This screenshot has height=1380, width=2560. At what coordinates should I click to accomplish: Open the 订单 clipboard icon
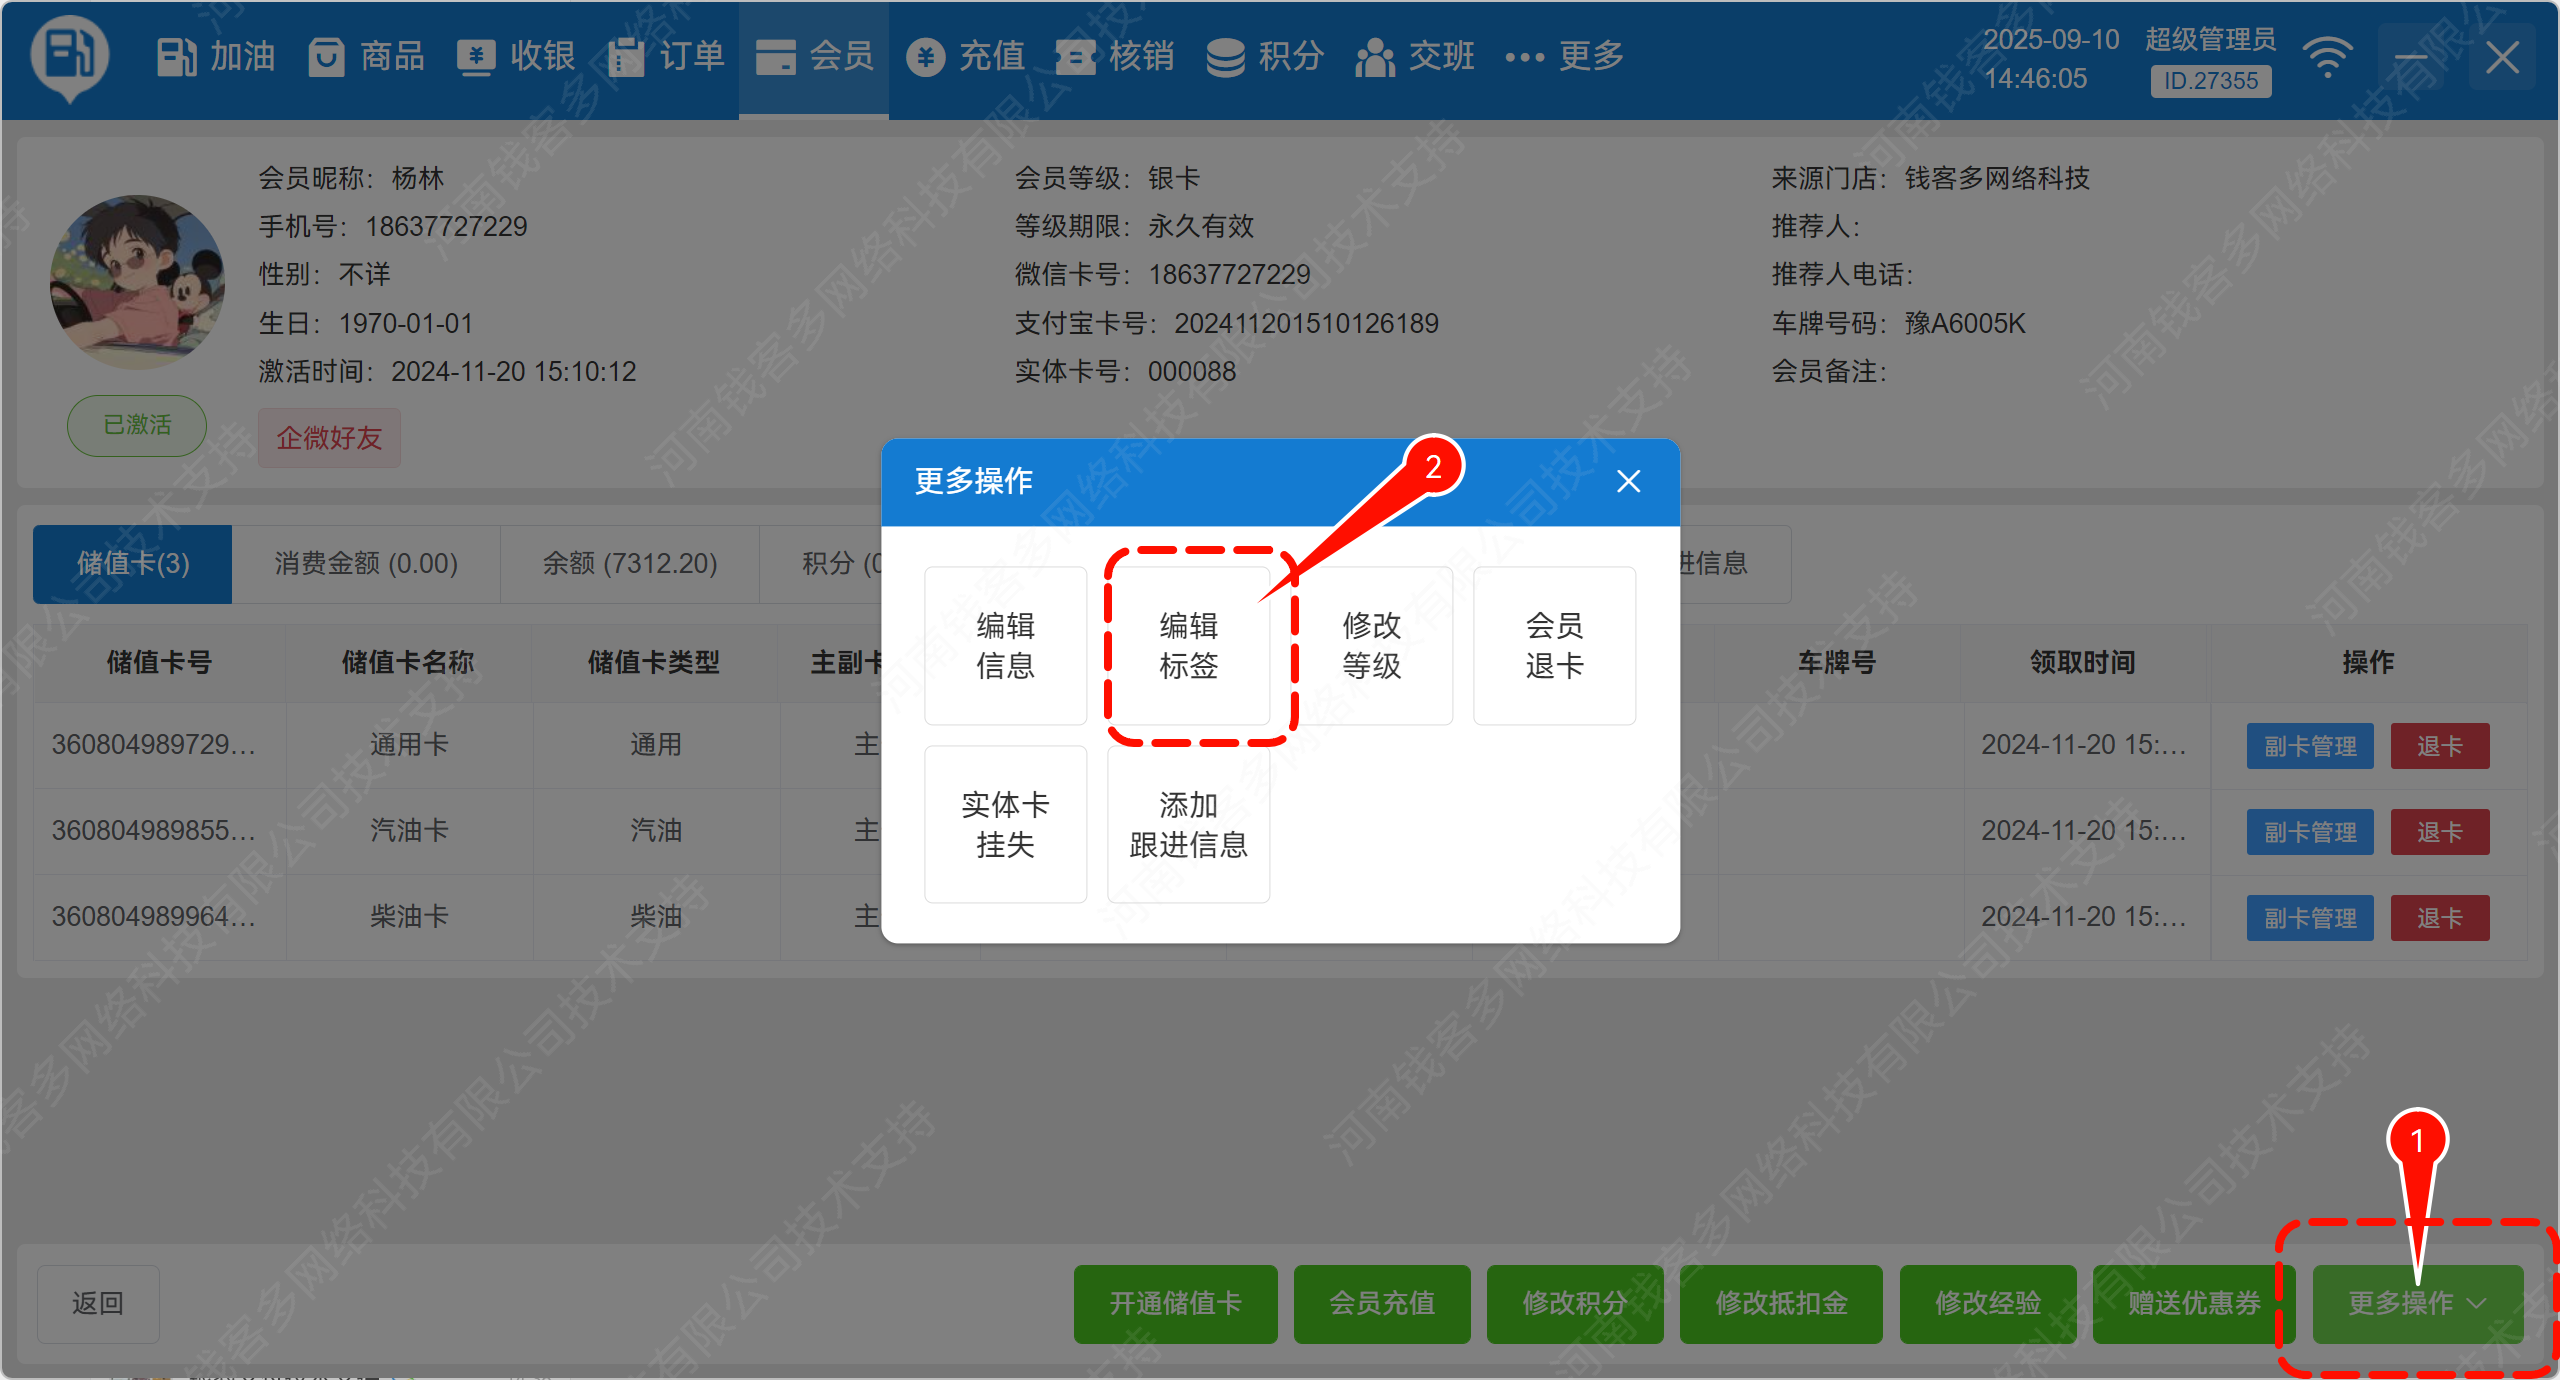pos(626,57)
